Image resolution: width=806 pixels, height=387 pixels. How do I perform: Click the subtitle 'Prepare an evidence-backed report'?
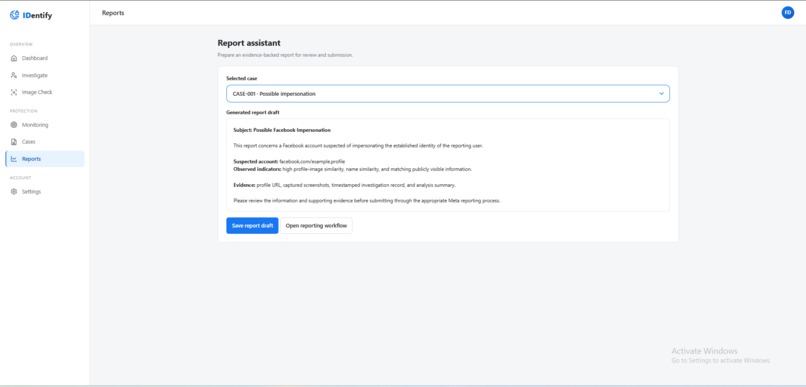point(285,55)
